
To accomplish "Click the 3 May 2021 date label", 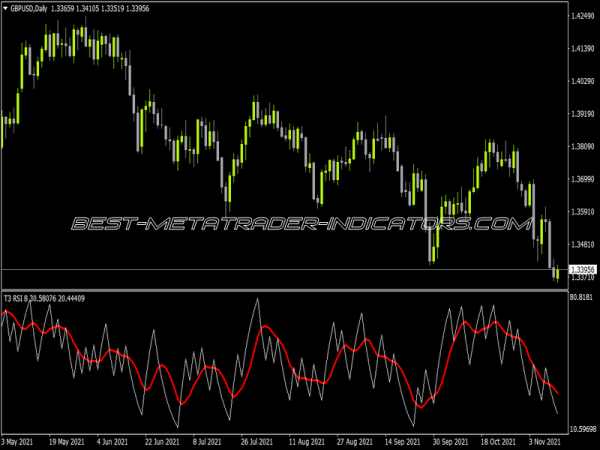I will coord(18,442).
